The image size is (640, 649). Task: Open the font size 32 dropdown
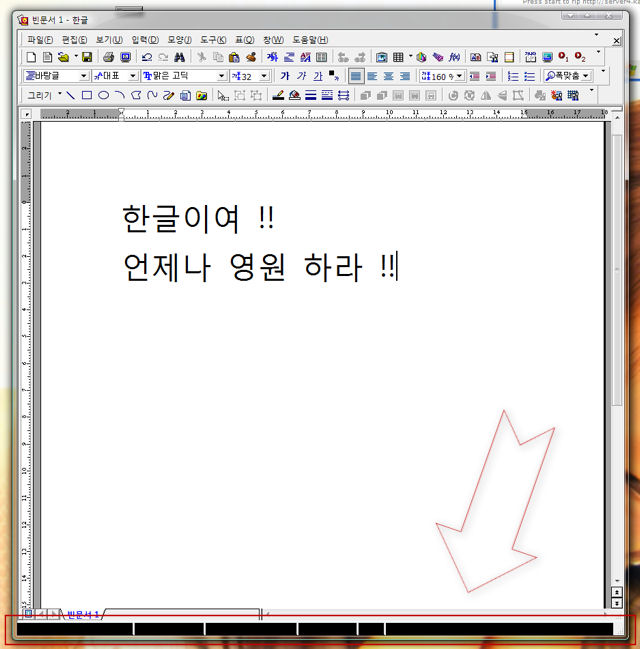coord(264,76)
